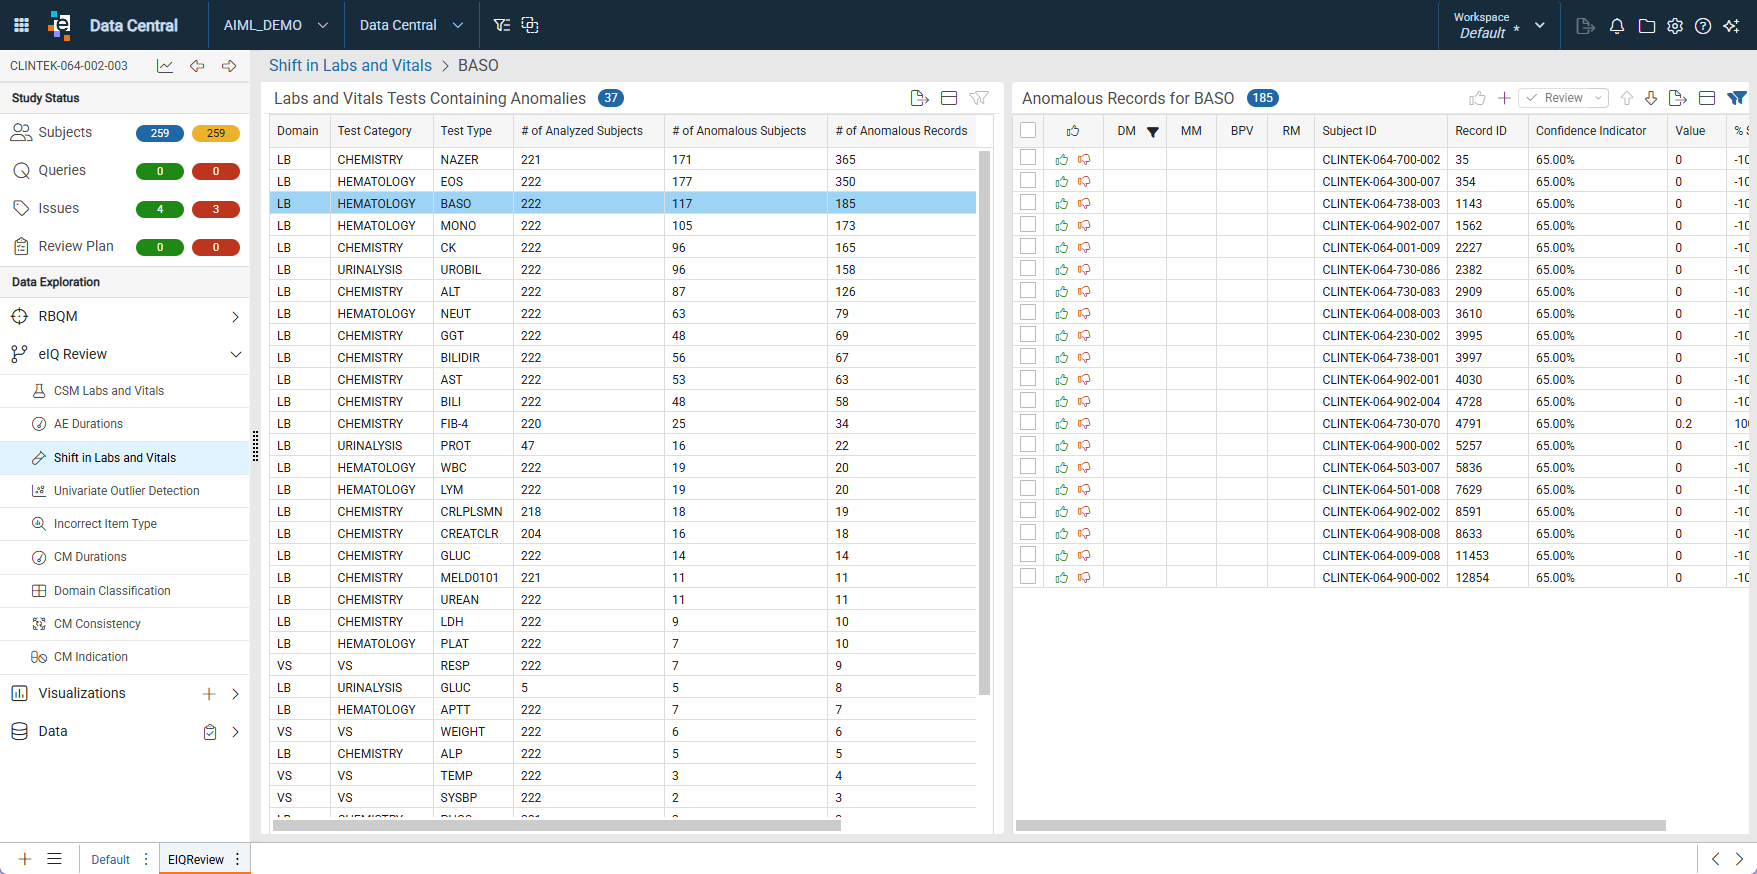Add a new sheet with the bottom plus icon
This screenshot has height=874, width=1757.
[x=25, y=859]
